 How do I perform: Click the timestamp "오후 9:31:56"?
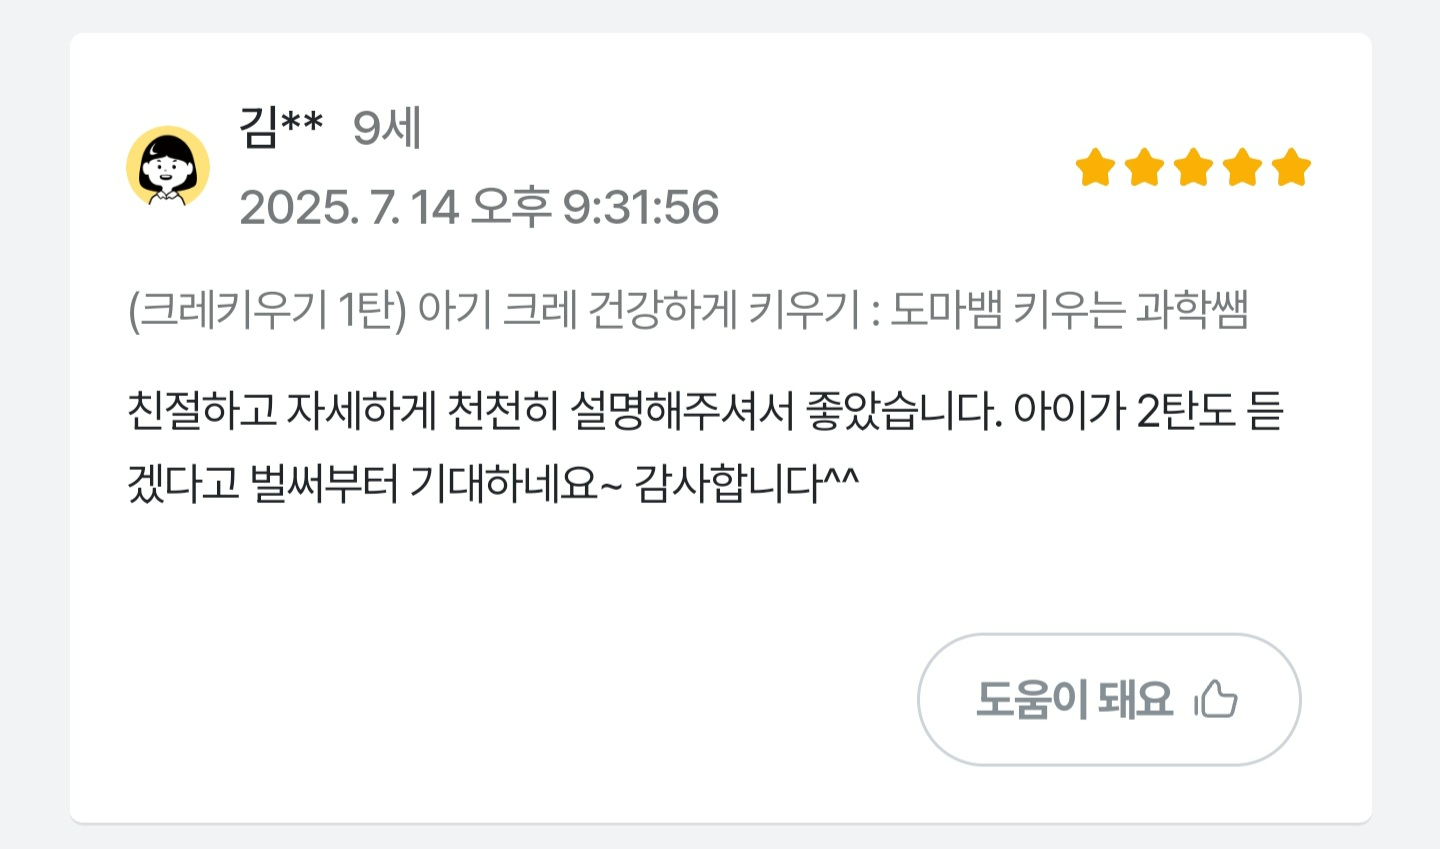(594, 207)
